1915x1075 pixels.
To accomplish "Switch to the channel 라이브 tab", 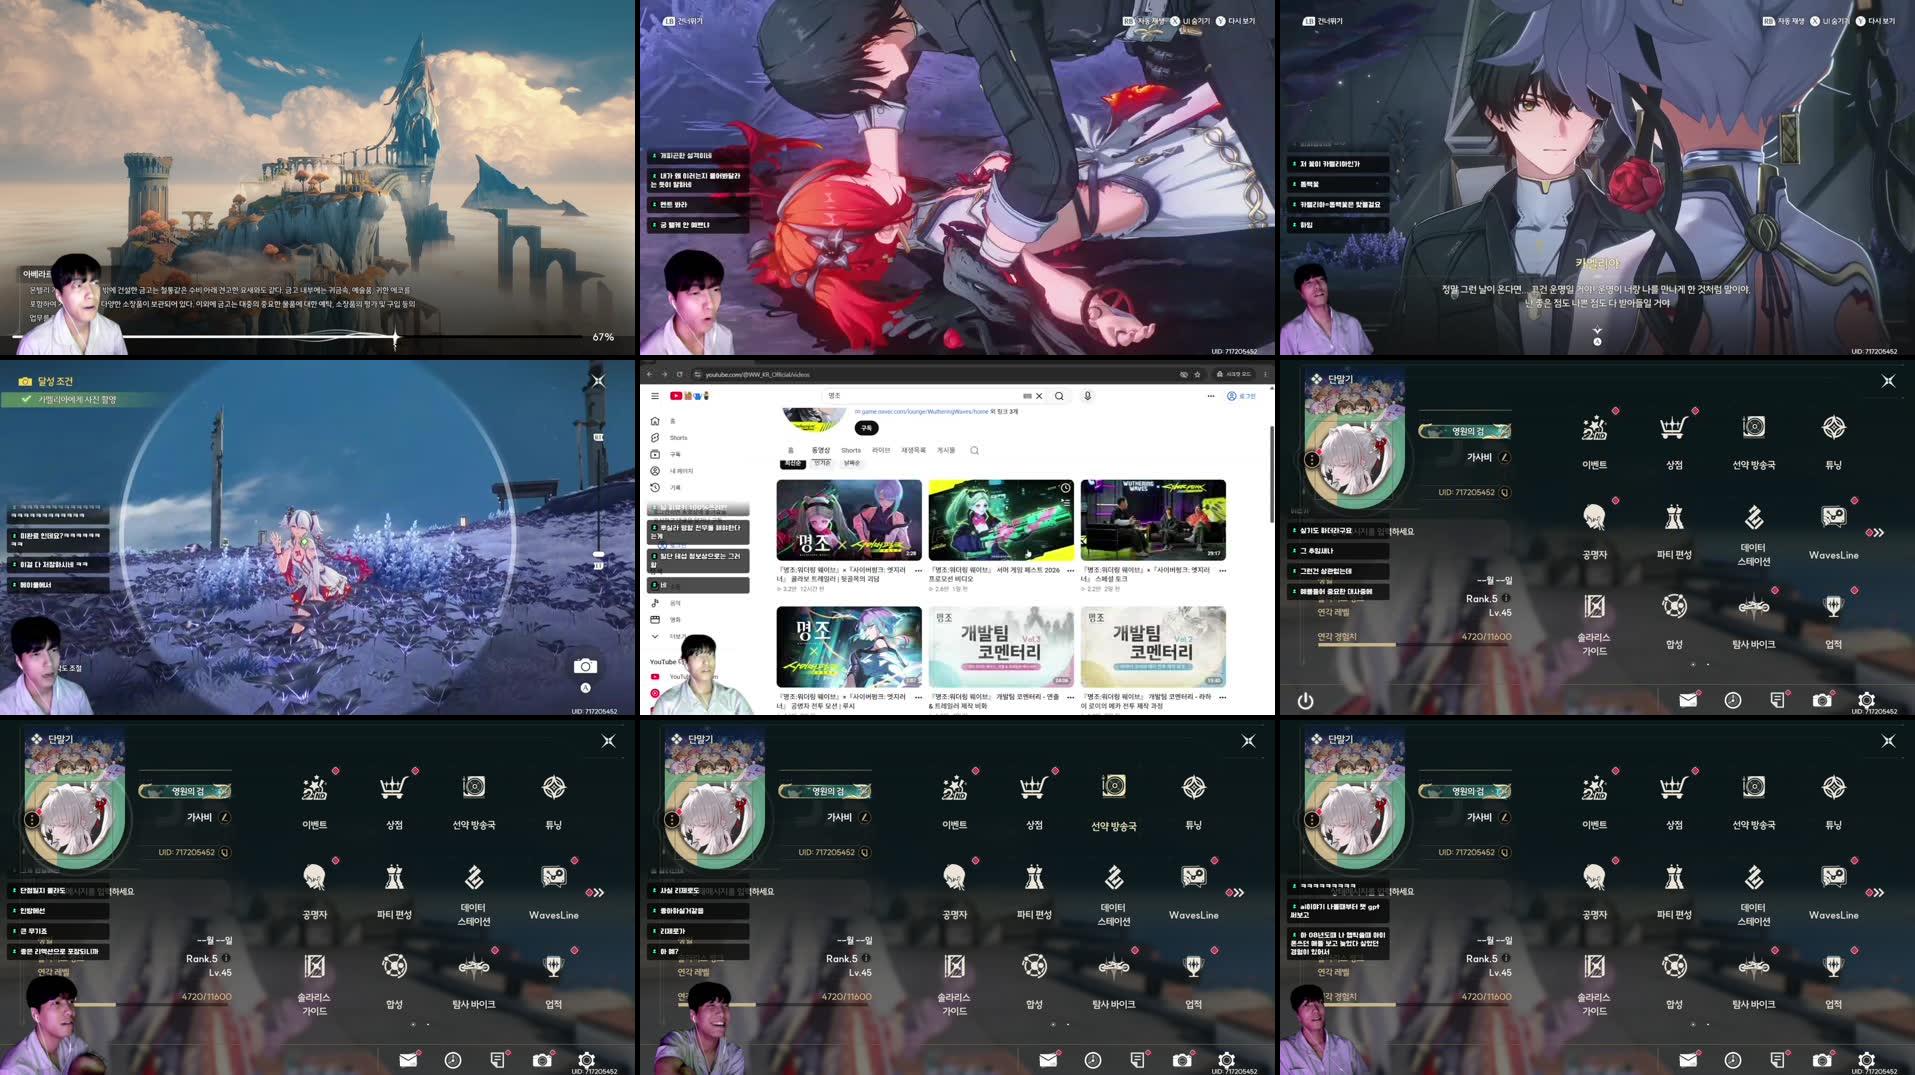I will click(x=881, y=450).
